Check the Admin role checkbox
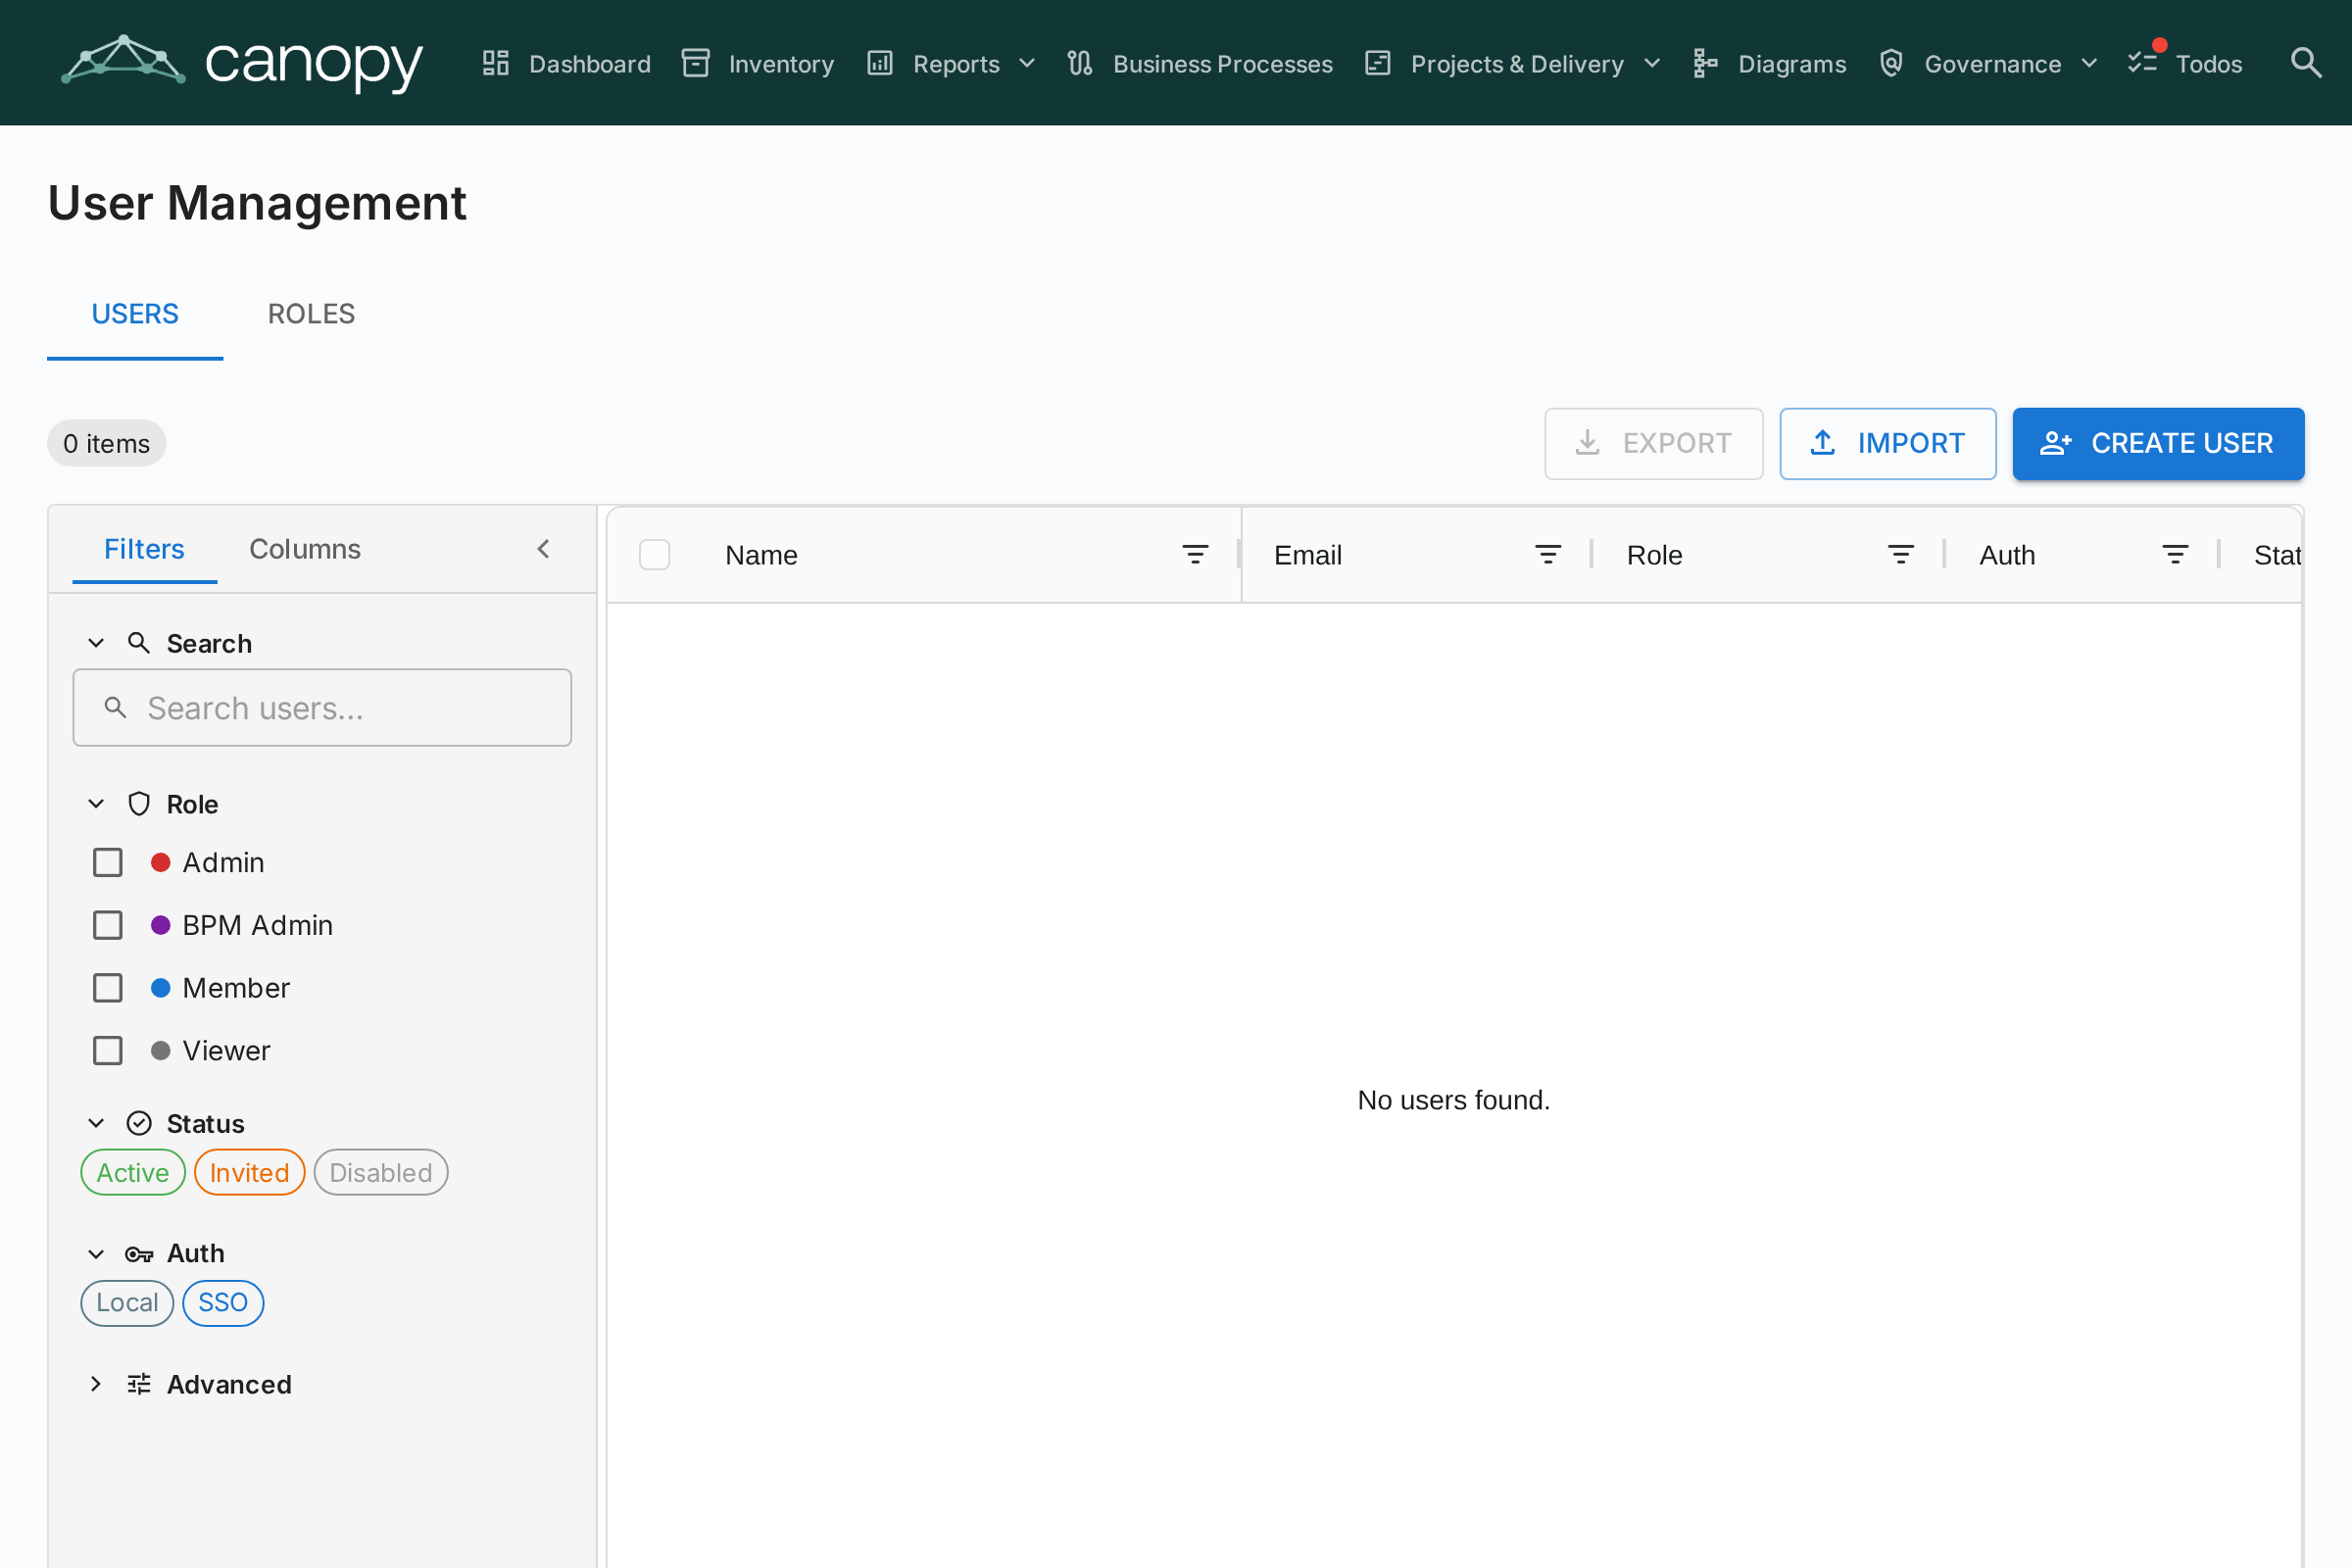This screenshot has width=2352, height=1568. pos(108,862)
